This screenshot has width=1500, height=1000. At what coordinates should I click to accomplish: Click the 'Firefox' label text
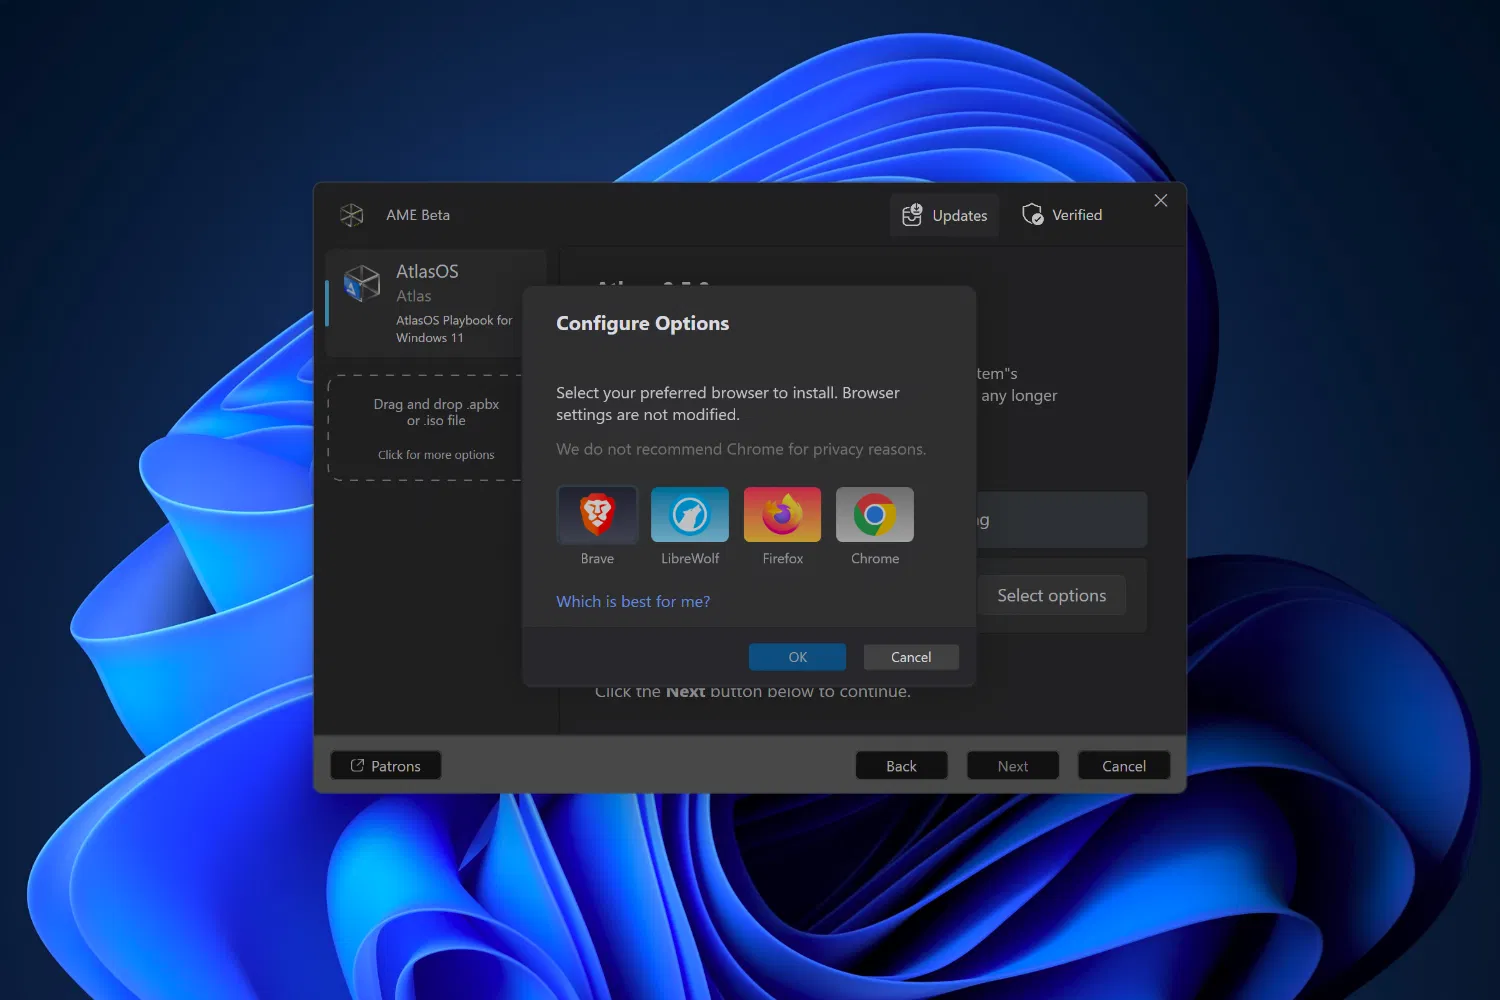(x=783, y=559)
